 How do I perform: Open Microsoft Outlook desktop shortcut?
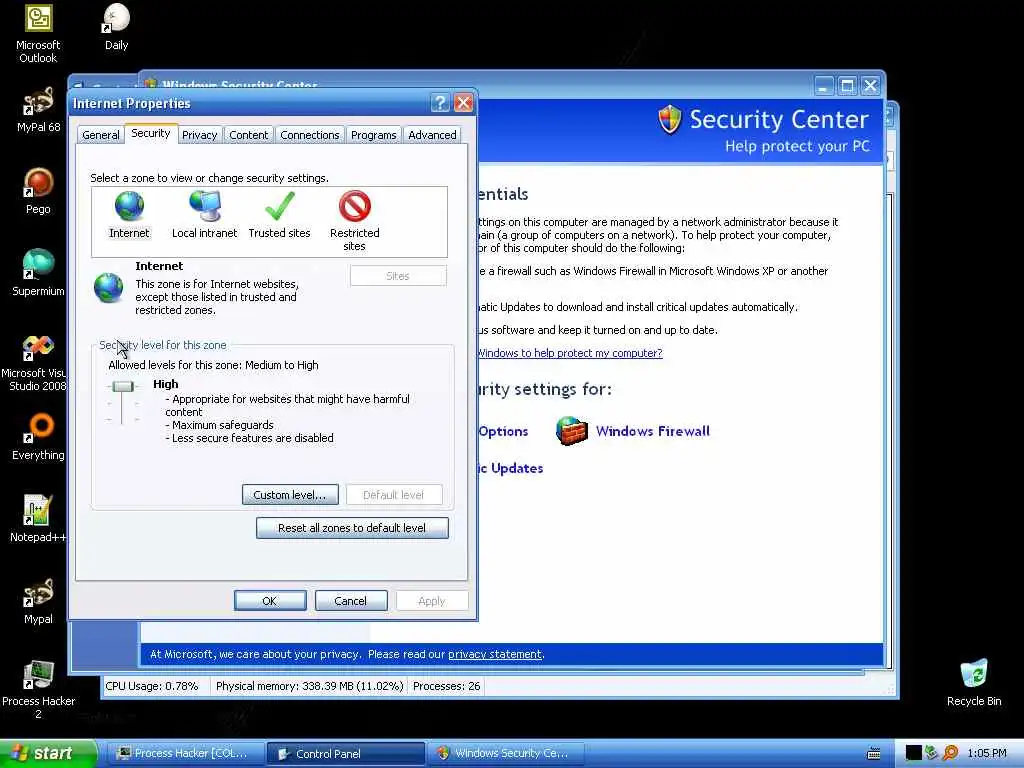tap(38, 33)
